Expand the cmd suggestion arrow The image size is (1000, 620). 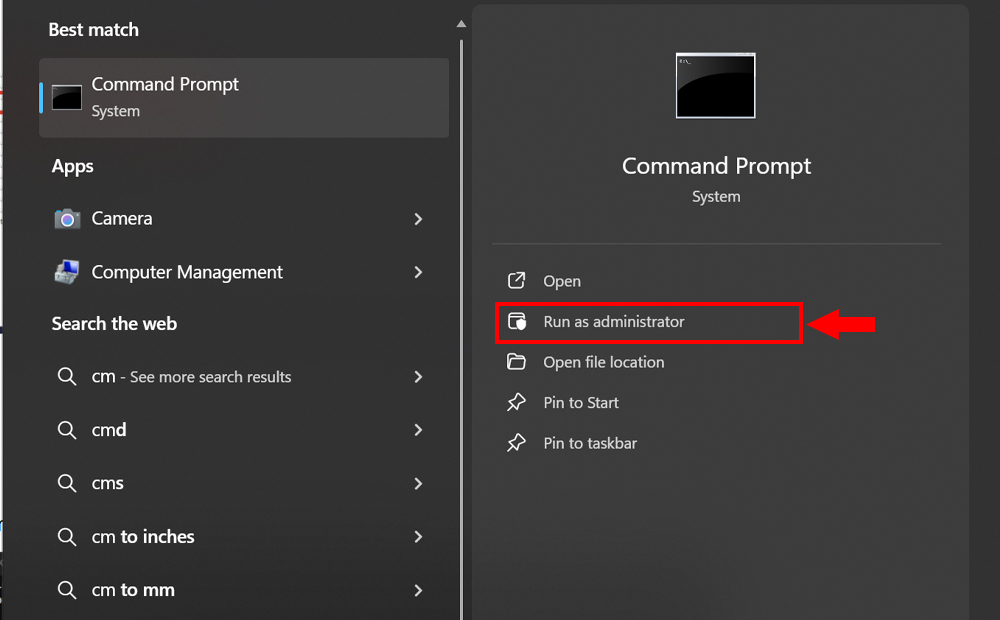point(419,430)
